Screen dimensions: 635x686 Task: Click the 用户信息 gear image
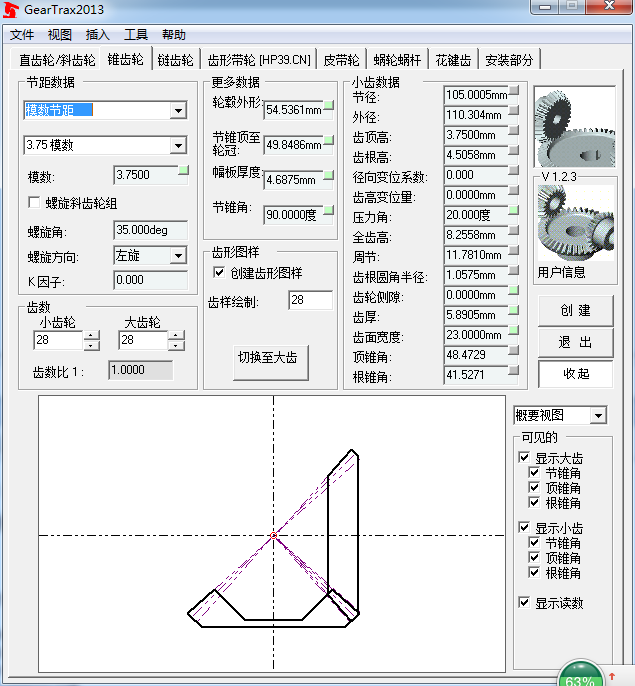pos(575,223)
